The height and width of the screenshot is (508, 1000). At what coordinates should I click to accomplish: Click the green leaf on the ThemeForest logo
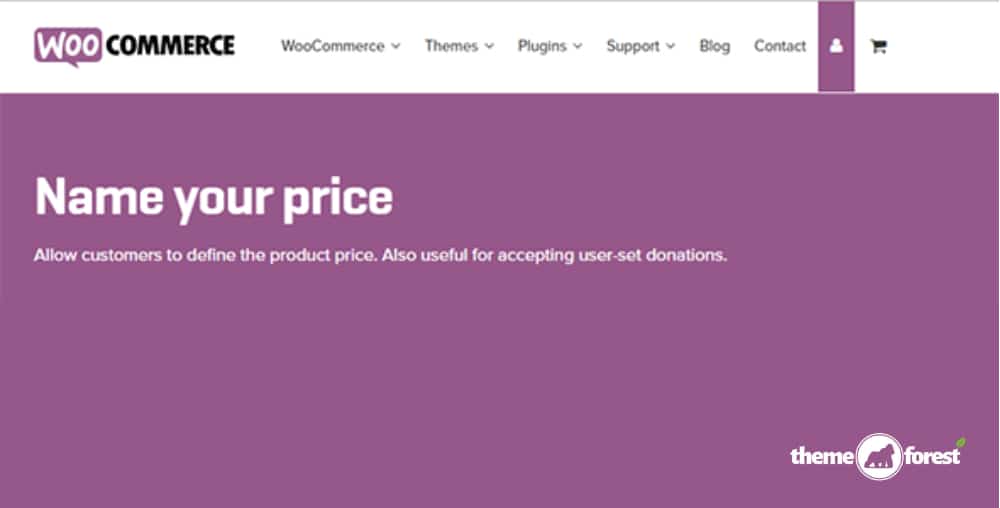960,441
